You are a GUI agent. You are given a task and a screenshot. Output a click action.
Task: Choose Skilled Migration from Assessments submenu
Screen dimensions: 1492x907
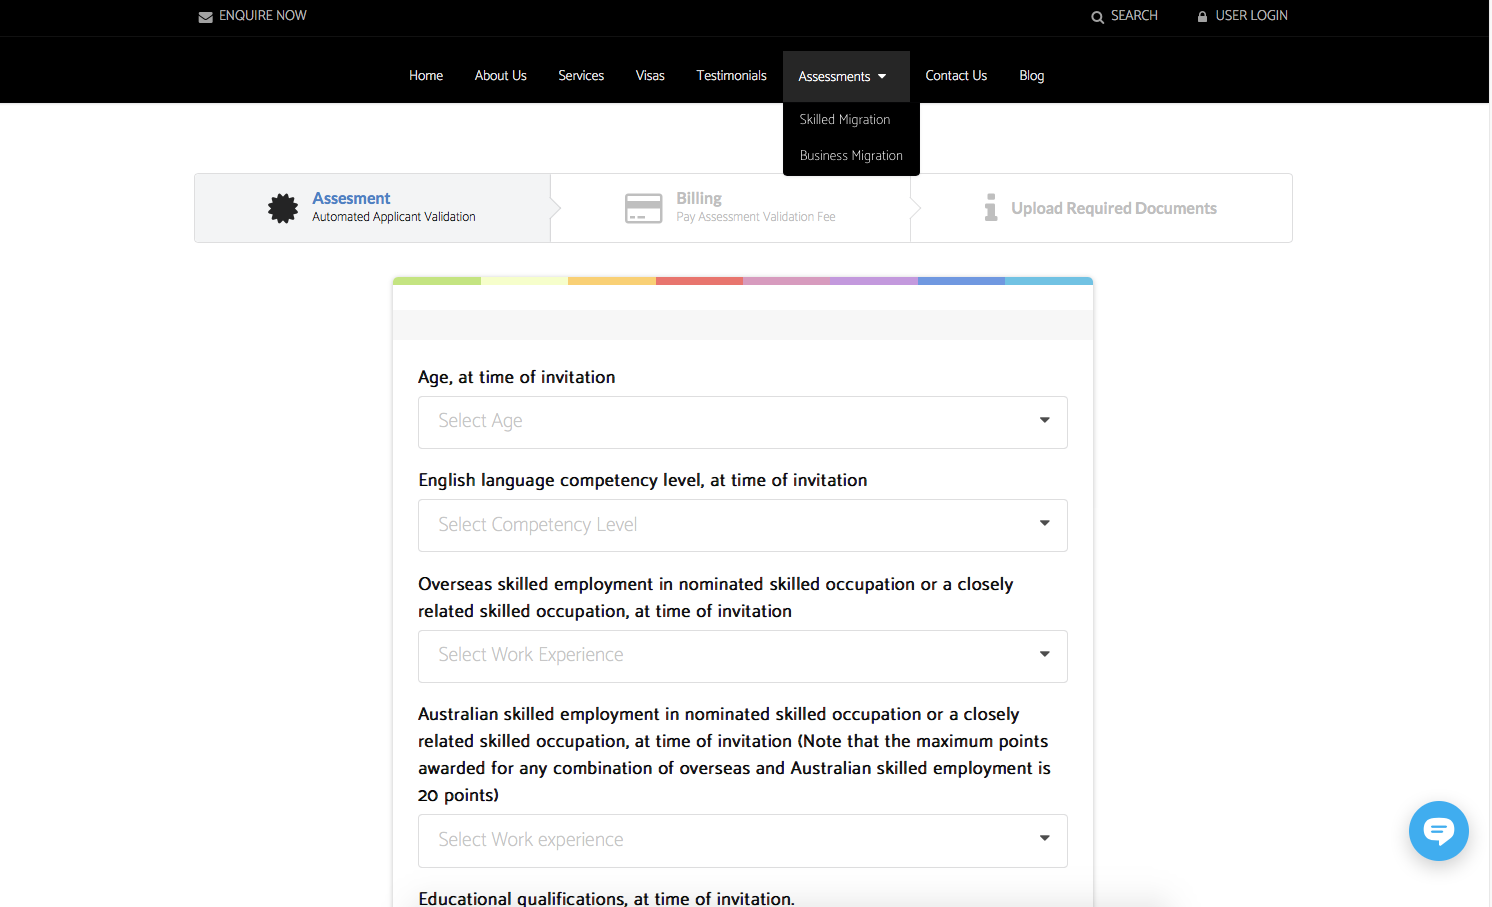pyautogui.click(x=844, y=119)
